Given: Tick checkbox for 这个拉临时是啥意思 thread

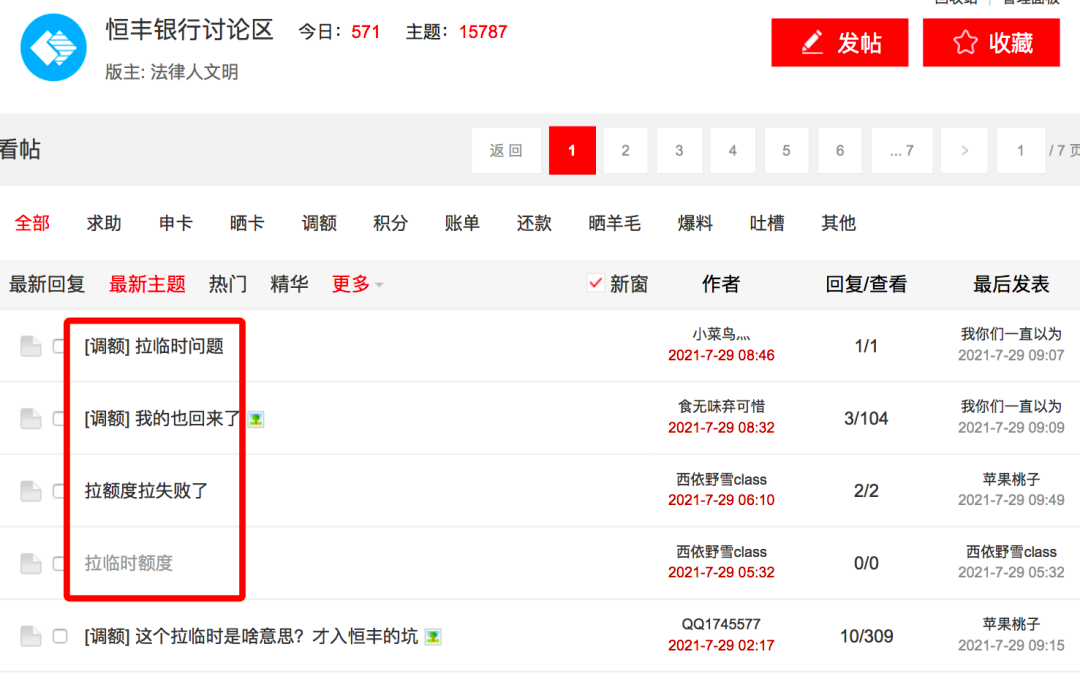Looking at the screenshot, I should pyautogui.click(x=60, y=636).
